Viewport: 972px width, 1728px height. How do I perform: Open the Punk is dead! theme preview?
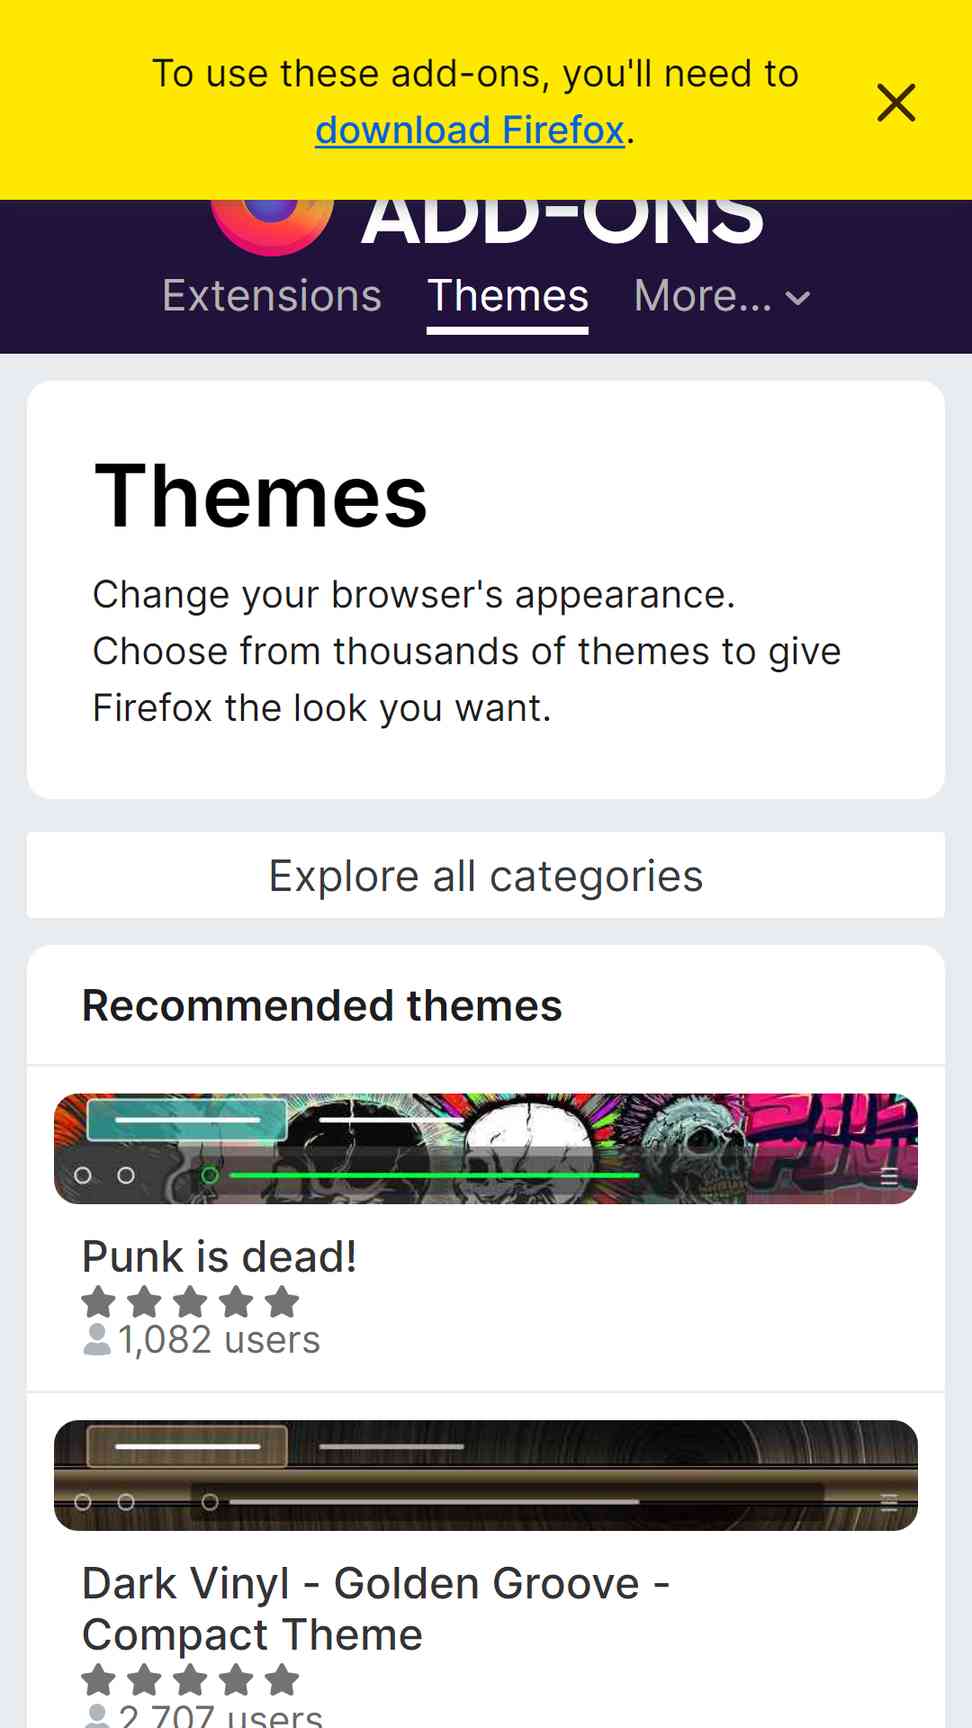click(x=486, y=1148)
